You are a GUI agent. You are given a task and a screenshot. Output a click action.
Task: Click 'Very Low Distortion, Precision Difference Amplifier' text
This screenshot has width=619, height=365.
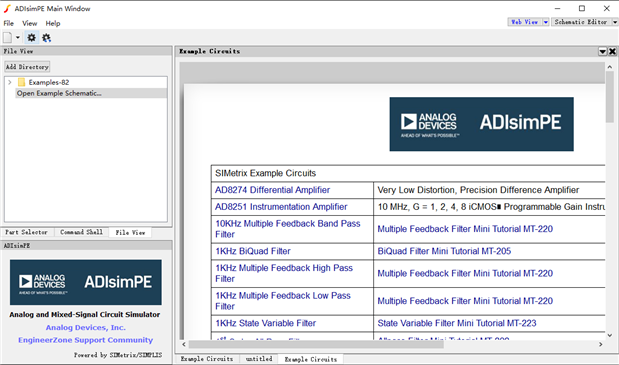click(478, 190)
